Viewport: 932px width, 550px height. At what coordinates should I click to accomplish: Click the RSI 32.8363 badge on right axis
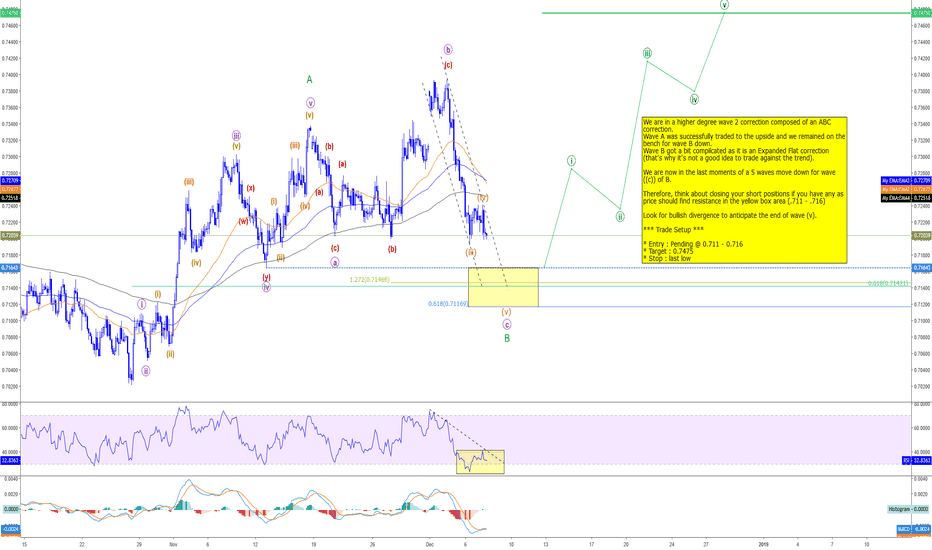[917, 460]
